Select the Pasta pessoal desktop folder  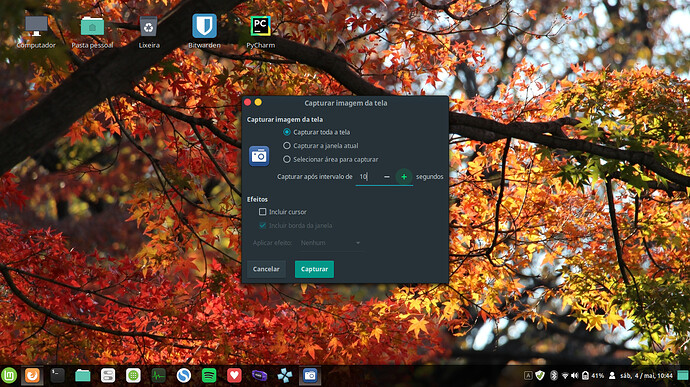[x=92, y=32]
